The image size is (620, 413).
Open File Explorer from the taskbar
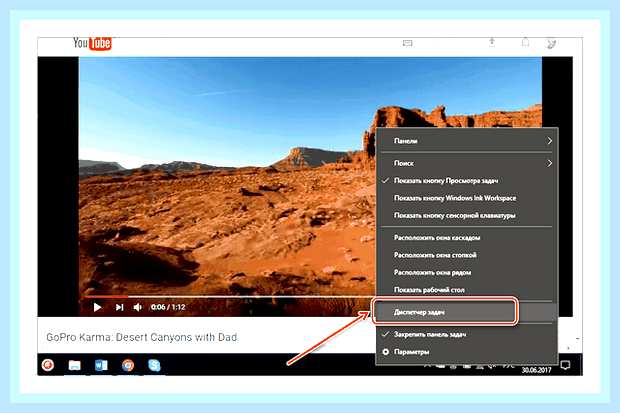coord(74,365)
